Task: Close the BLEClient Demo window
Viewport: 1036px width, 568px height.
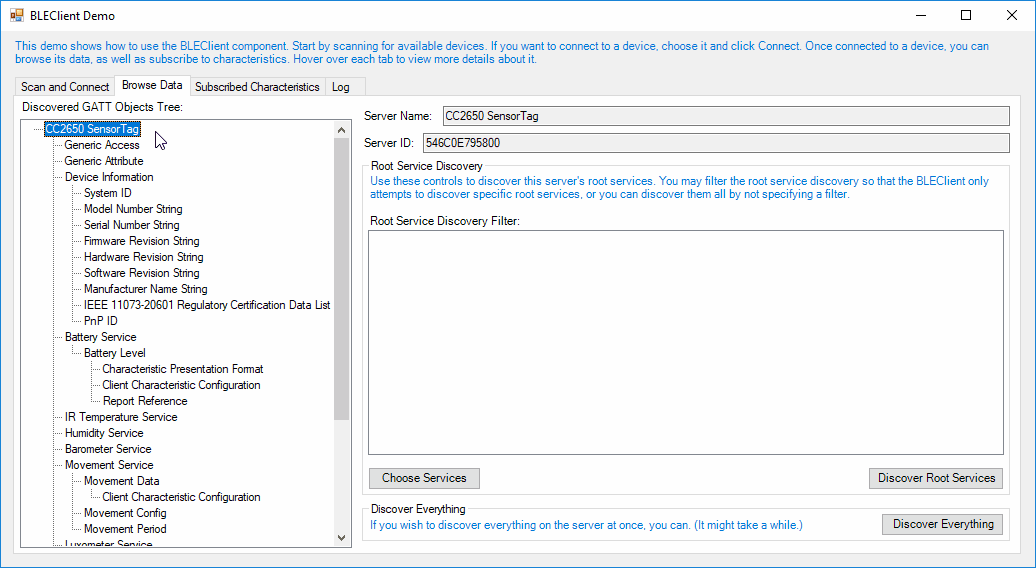Action: click(1012, 15)
